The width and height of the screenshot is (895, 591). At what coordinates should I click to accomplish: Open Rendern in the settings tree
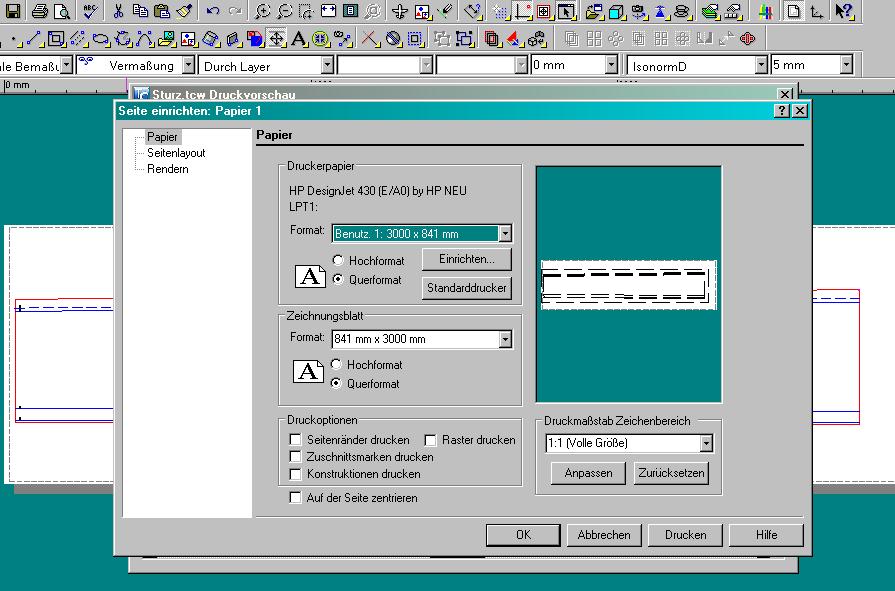click(167, 169)
